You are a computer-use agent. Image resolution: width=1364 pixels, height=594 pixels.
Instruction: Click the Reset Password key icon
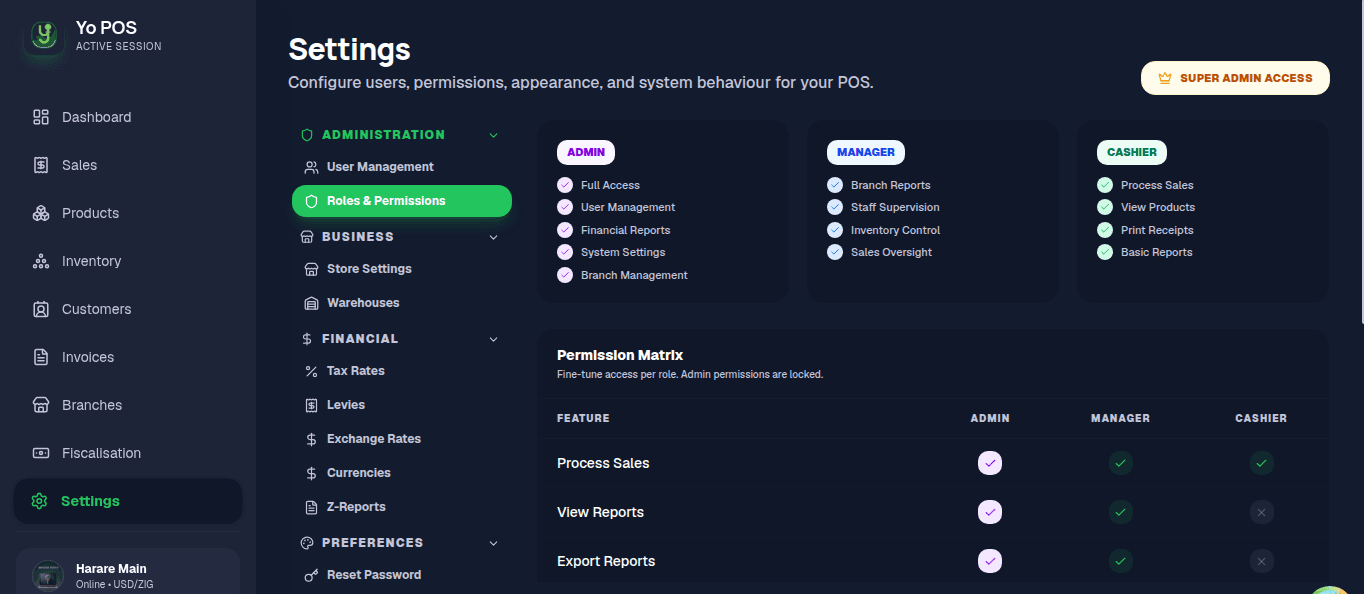[311, 575]
